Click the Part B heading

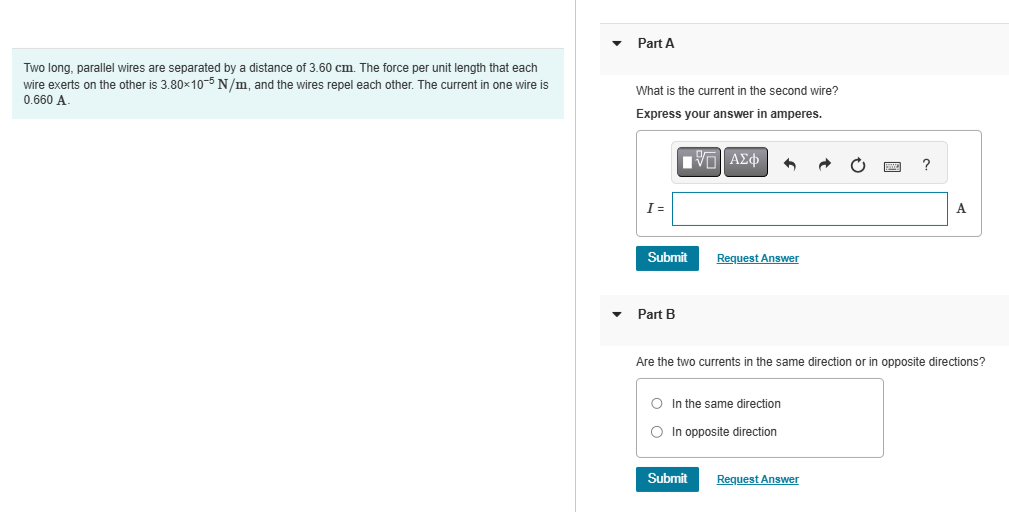click(x=656, y=315)
